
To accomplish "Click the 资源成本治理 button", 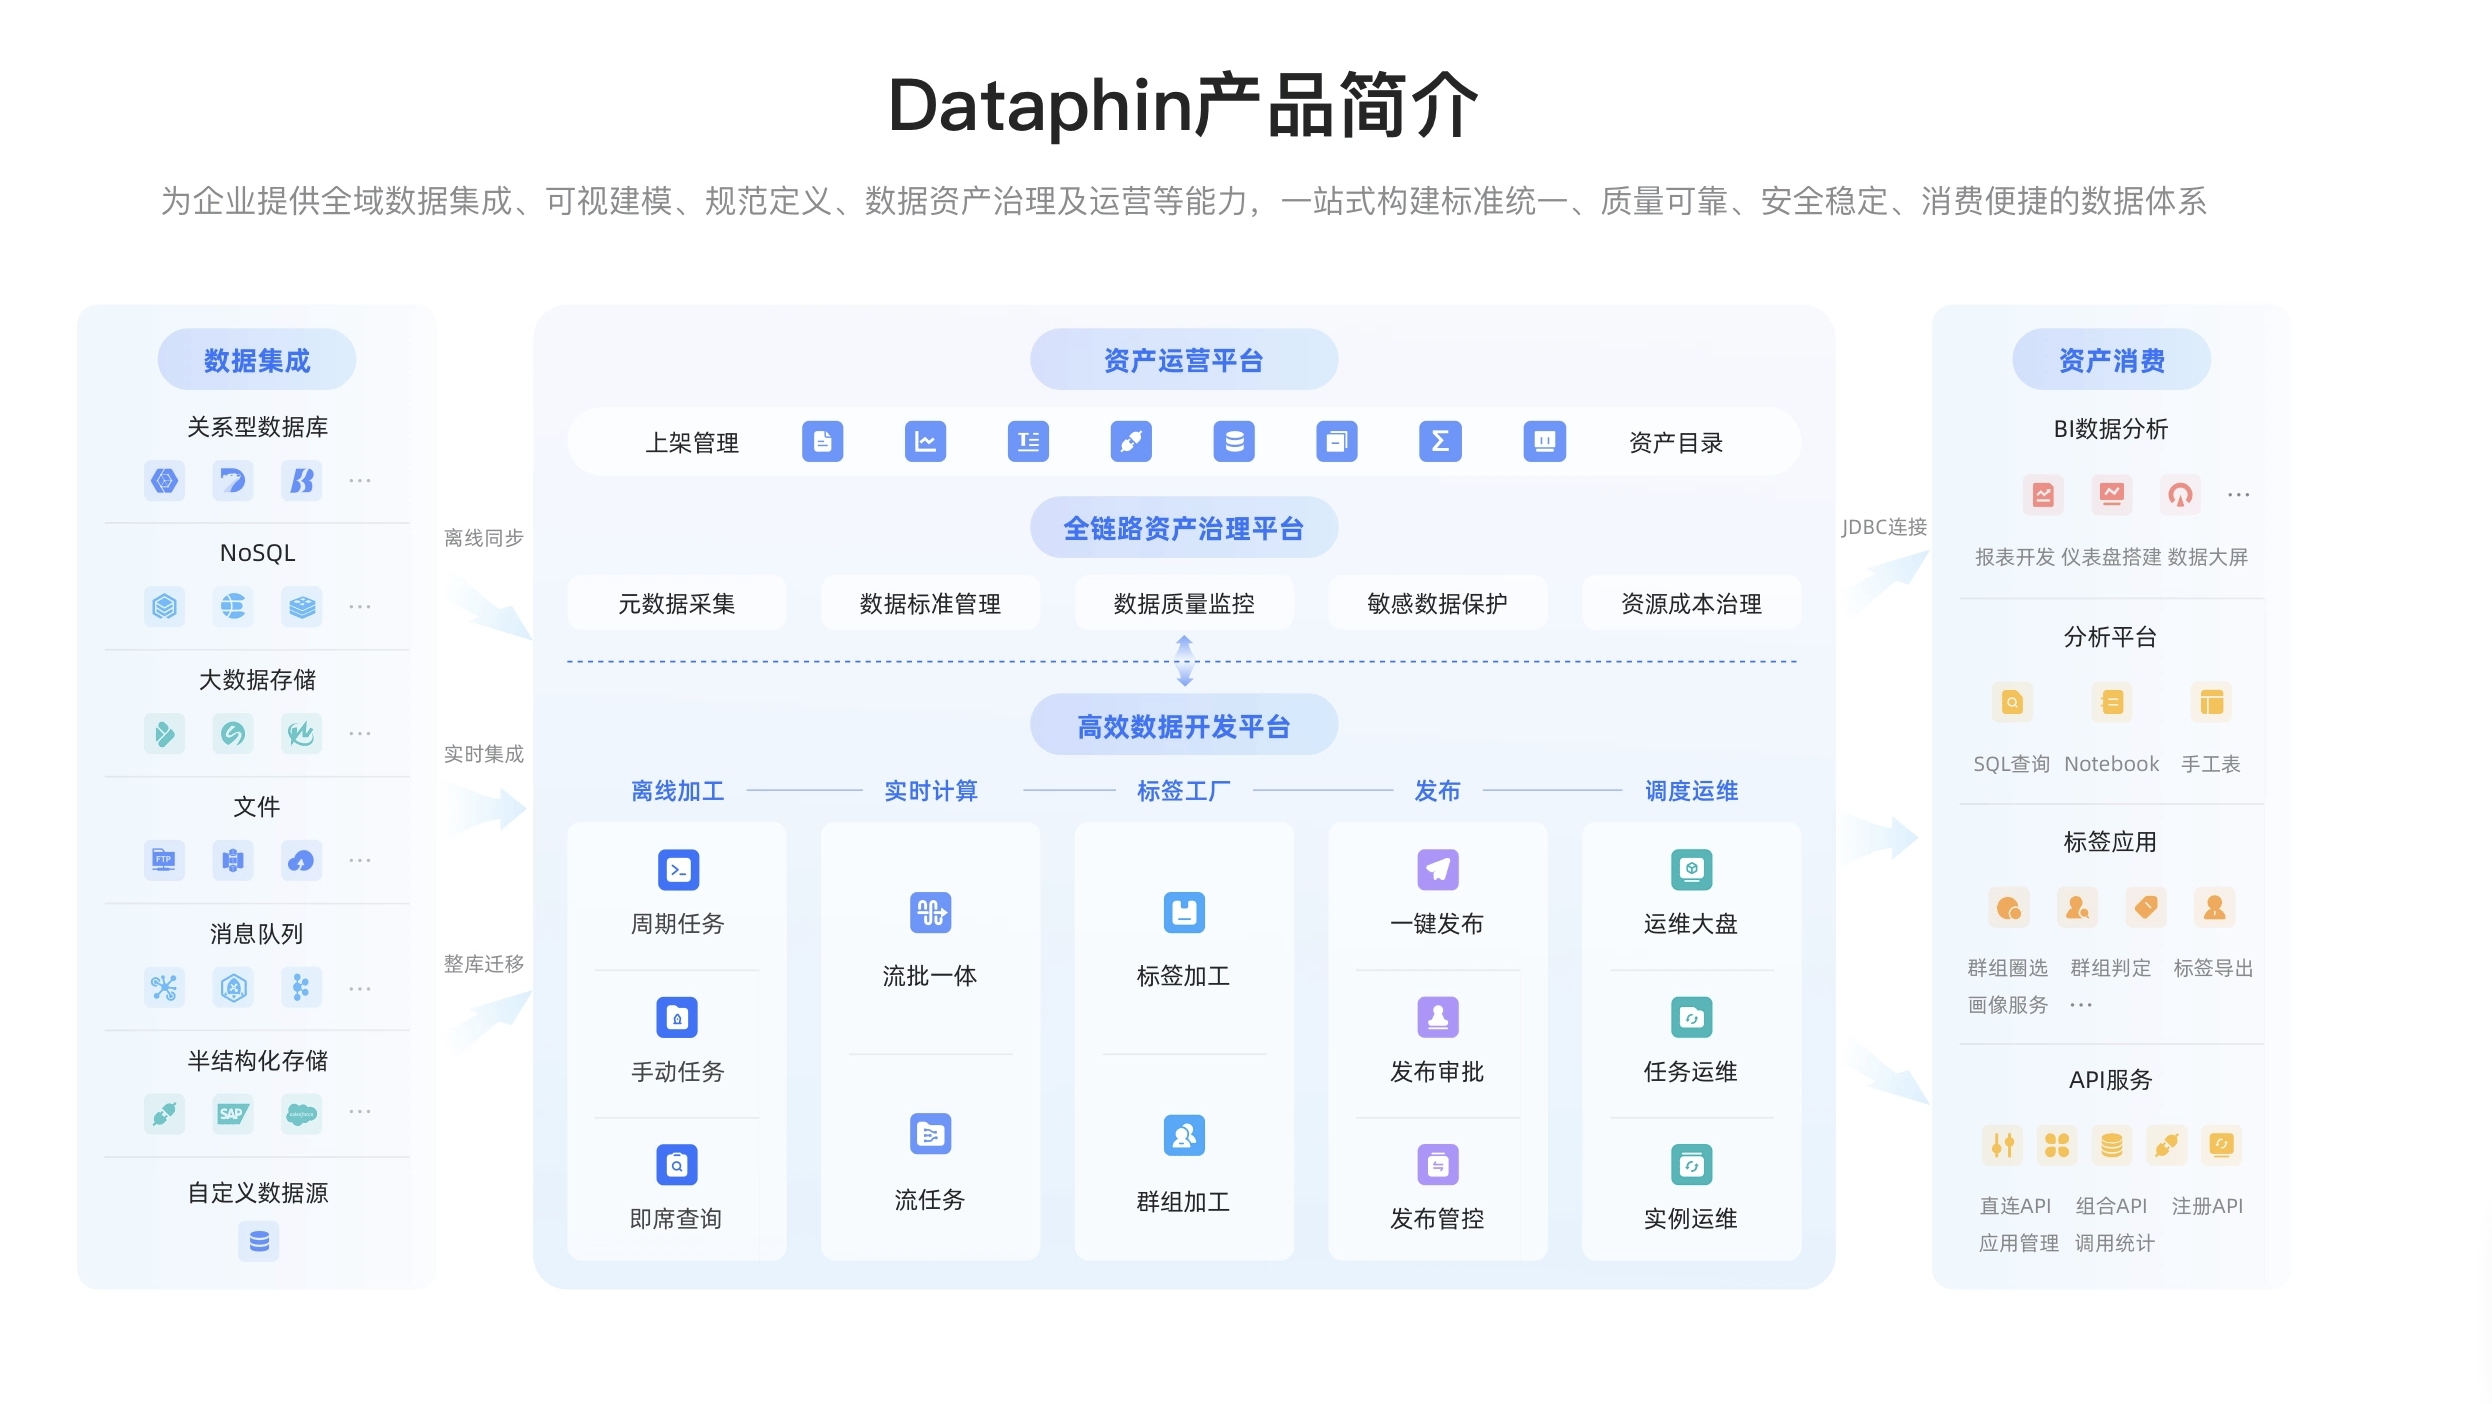I will [1692, 603].
